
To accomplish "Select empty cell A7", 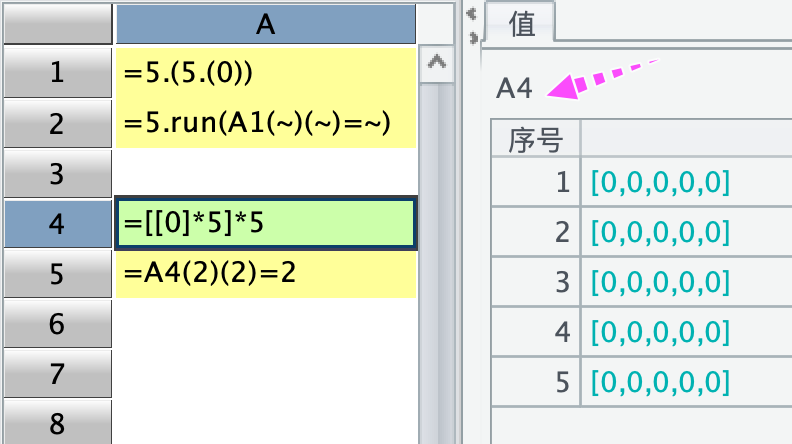I will pyautogui.click(x=266, y=373).
